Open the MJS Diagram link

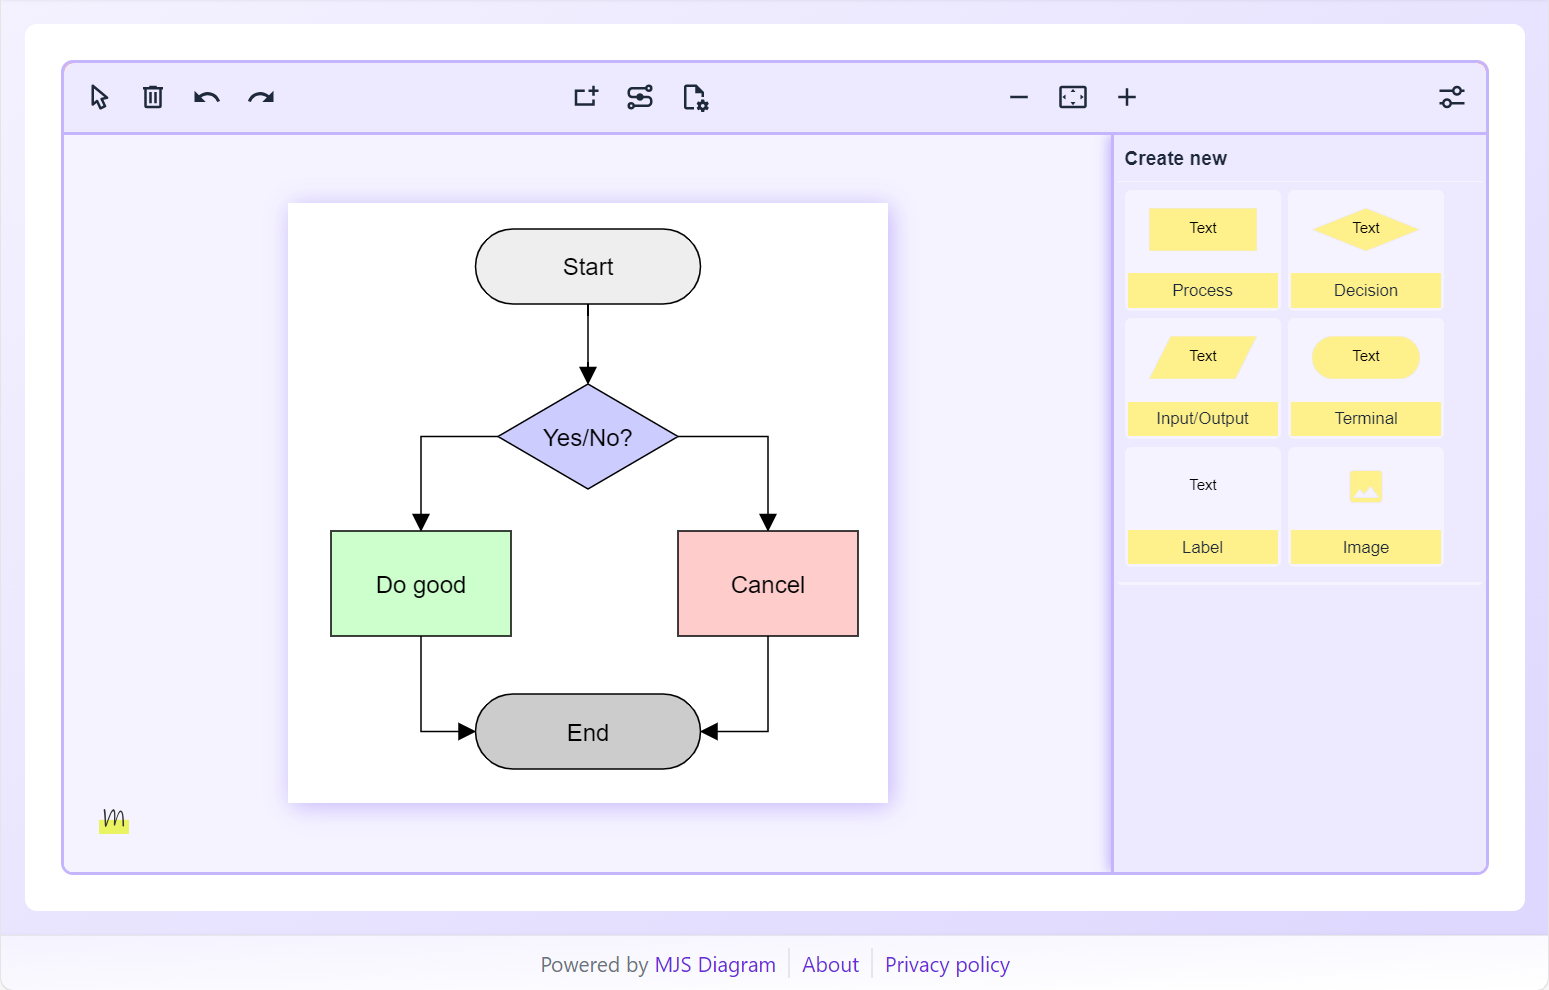[x=715, y=965]
